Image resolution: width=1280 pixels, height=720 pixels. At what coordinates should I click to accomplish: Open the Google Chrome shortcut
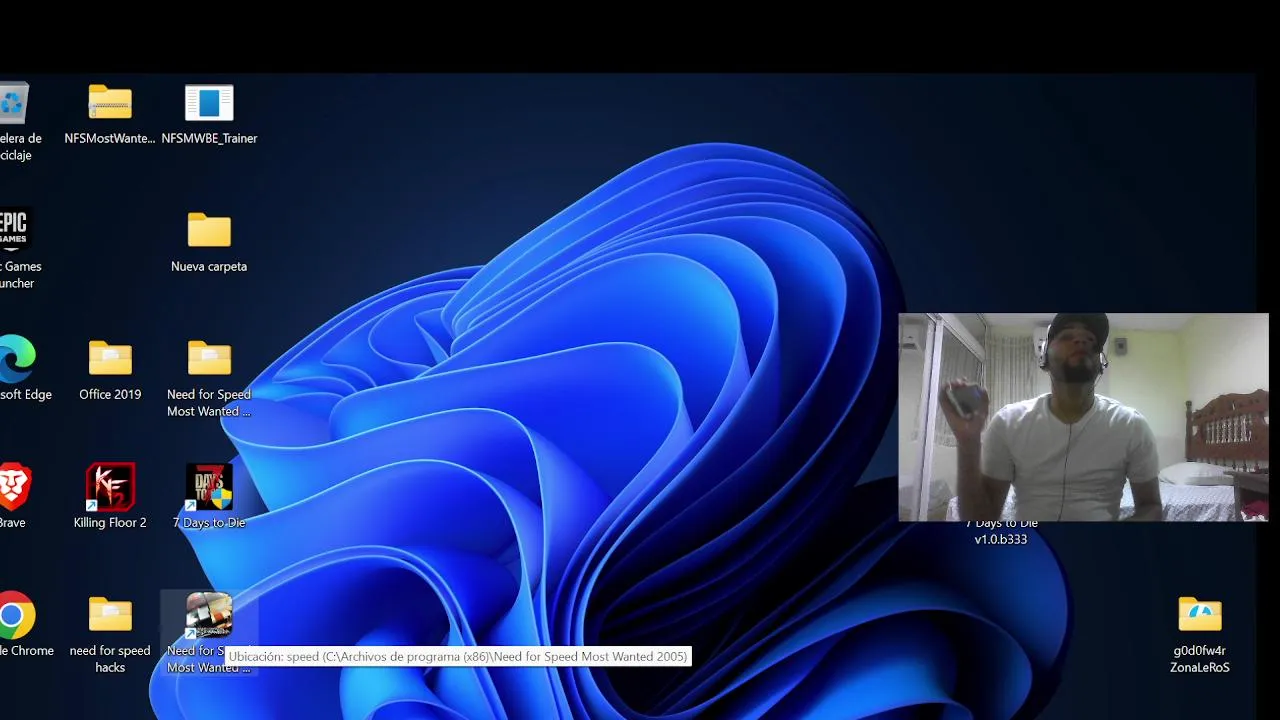coord(16,614)
